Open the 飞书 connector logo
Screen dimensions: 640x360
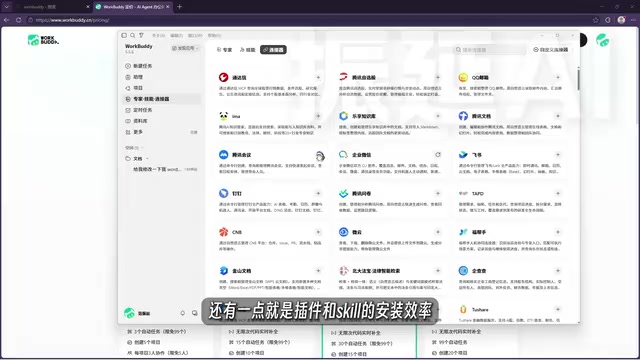click(x=463, y=155)
